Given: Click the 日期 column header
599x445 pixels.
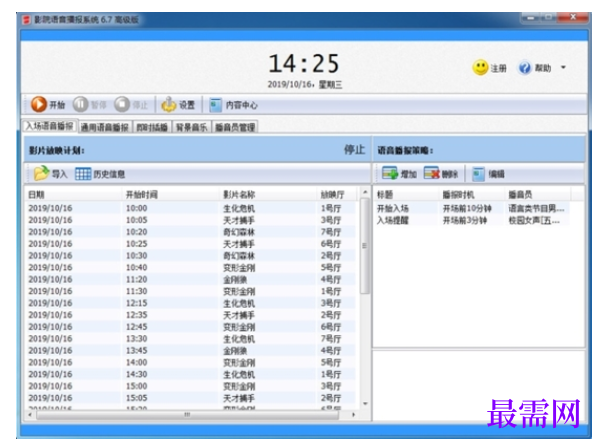Looking at the screenshot, I should click(74, 195).
